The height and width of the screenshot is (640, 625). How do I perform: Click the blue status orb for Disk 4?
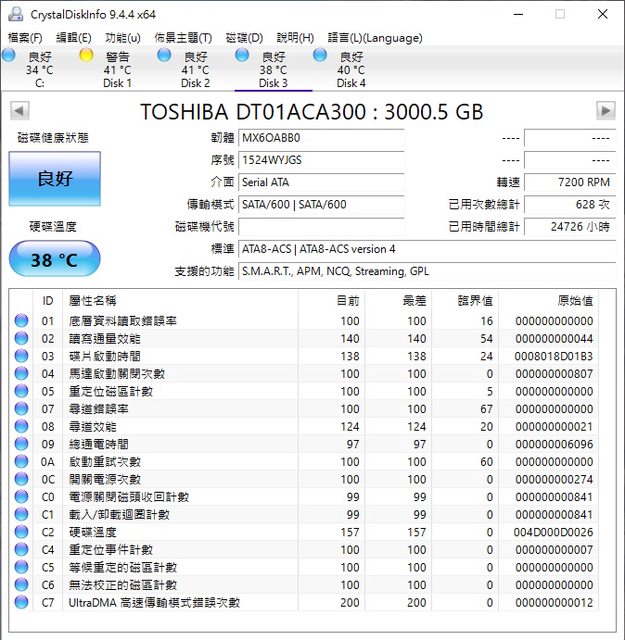[x=320, y=56]
